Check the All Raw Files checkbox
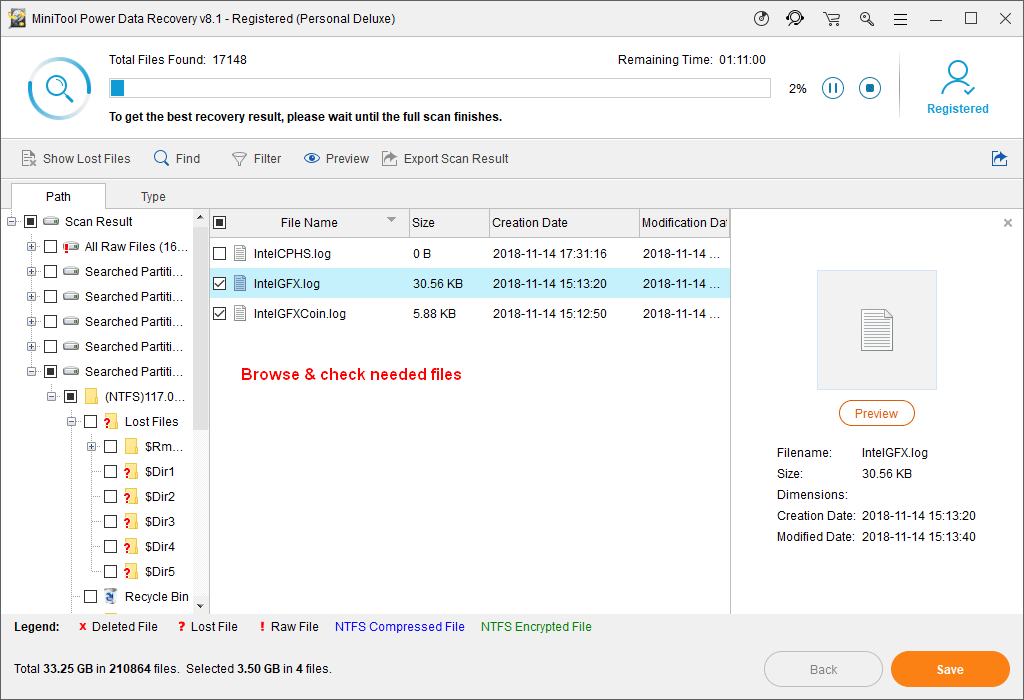The width and height of the screenshot is (1024, 700). coord(50,247)
